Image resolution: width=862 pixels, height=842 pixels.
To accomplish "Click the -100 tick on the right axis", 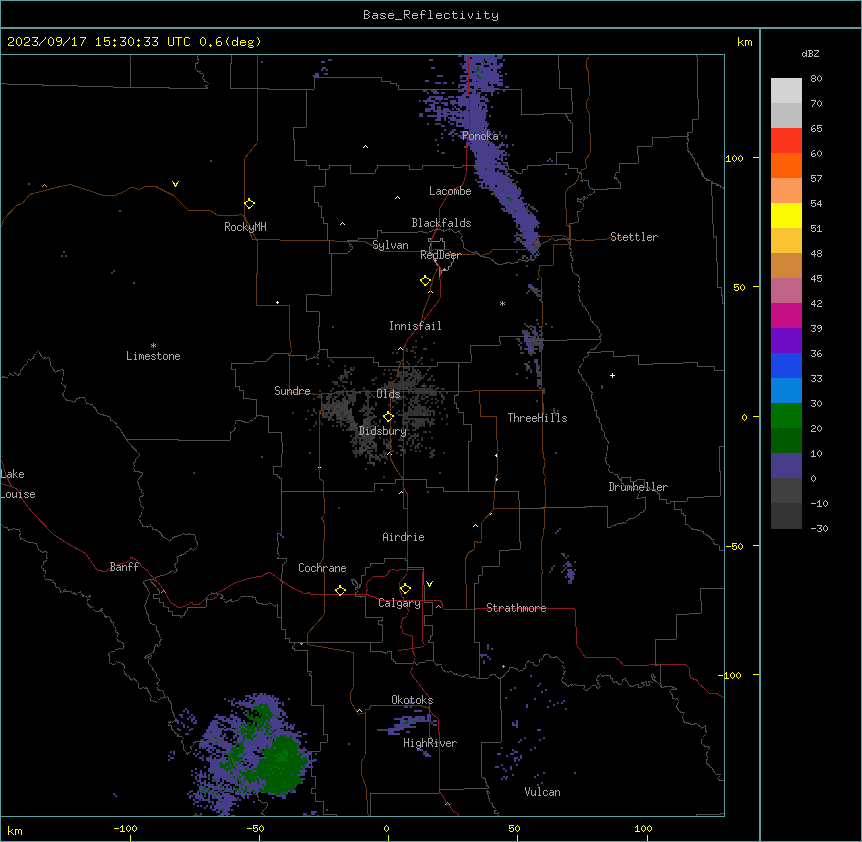I will 731,675.
